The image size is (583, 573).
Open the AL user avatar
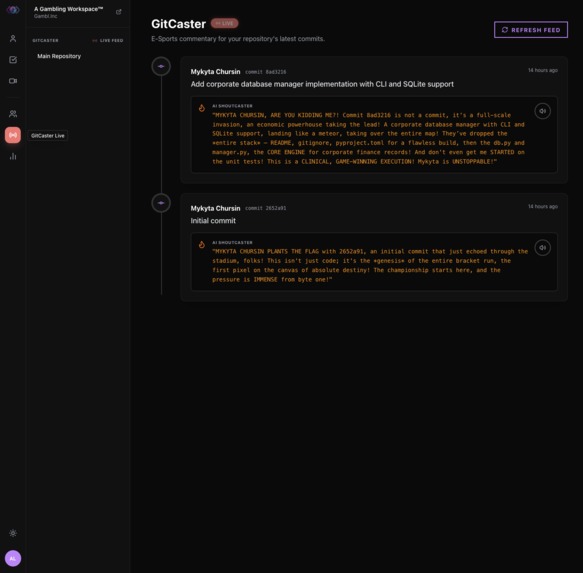[13, 558]
